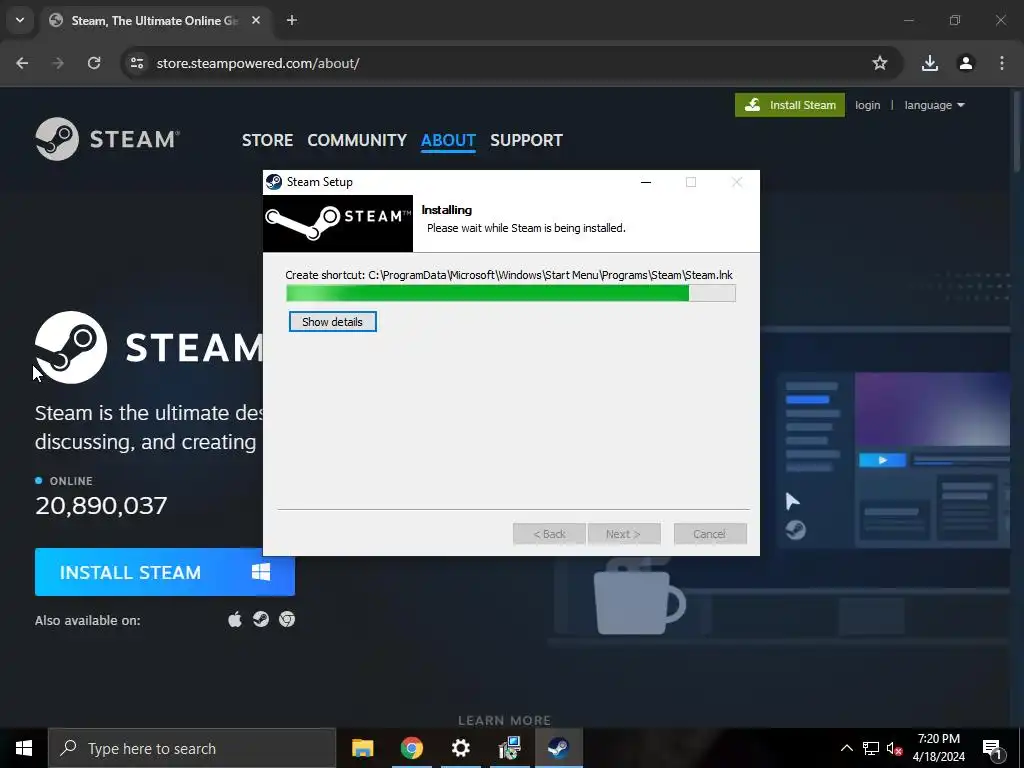
Task: Click the Chrome taskbar icon
Action: [x=411, y=748]
